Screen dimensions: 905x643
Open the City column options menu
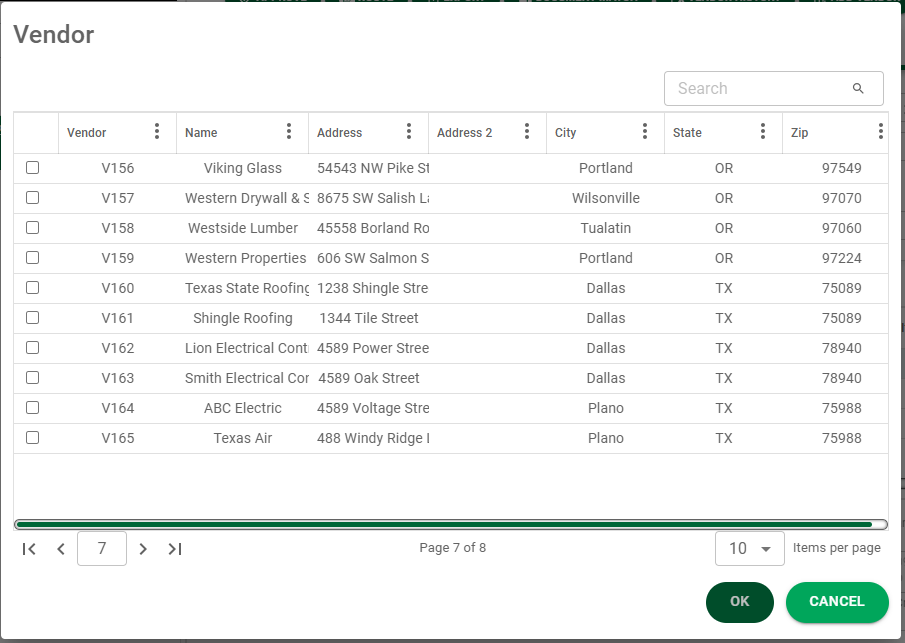[x=645, y=132]
